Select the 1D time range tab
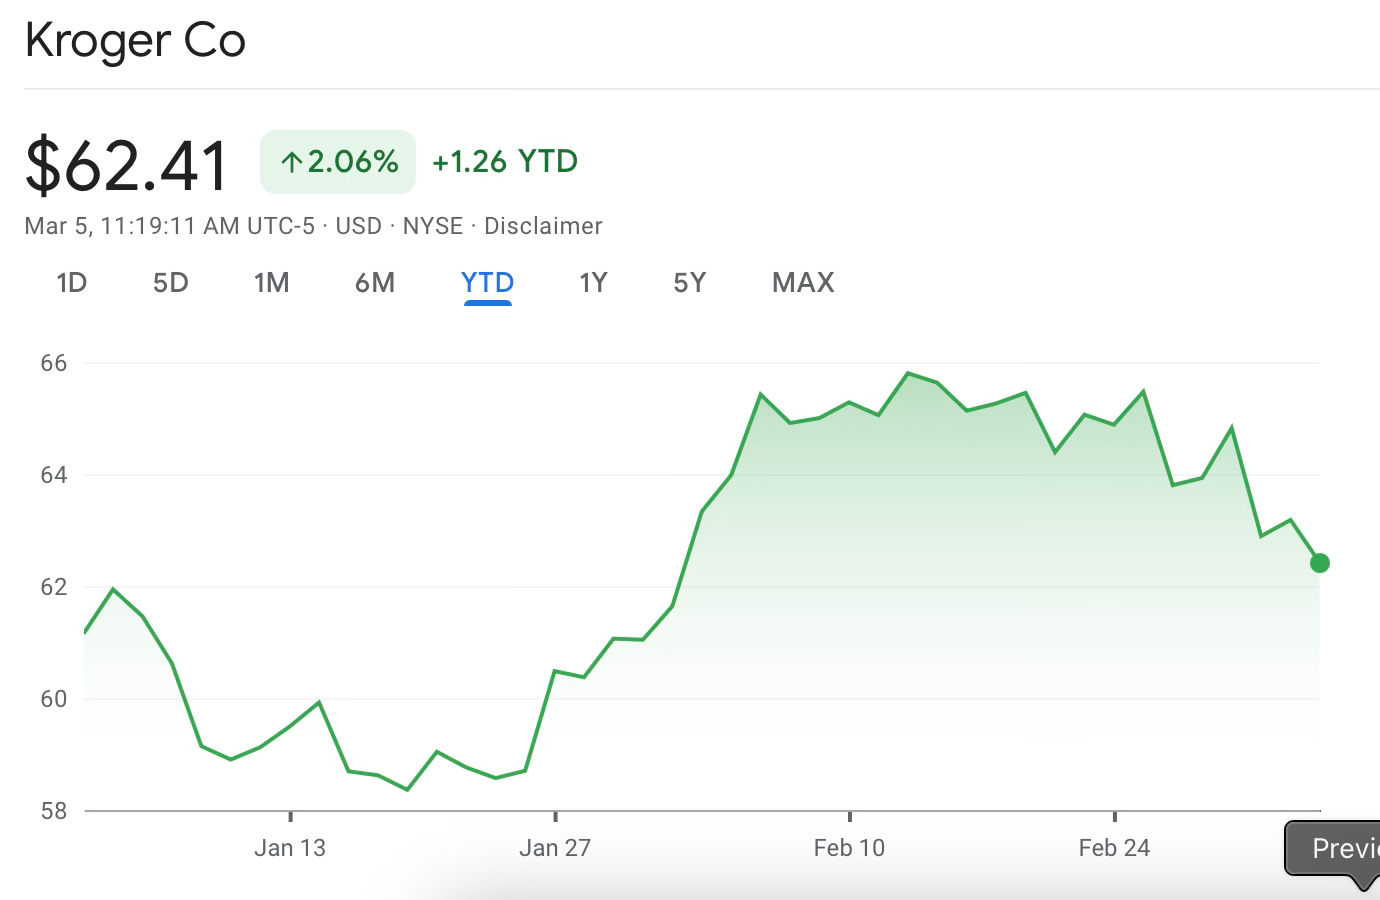This screenshot has height=900, width=1380. (x=72, y=283)
